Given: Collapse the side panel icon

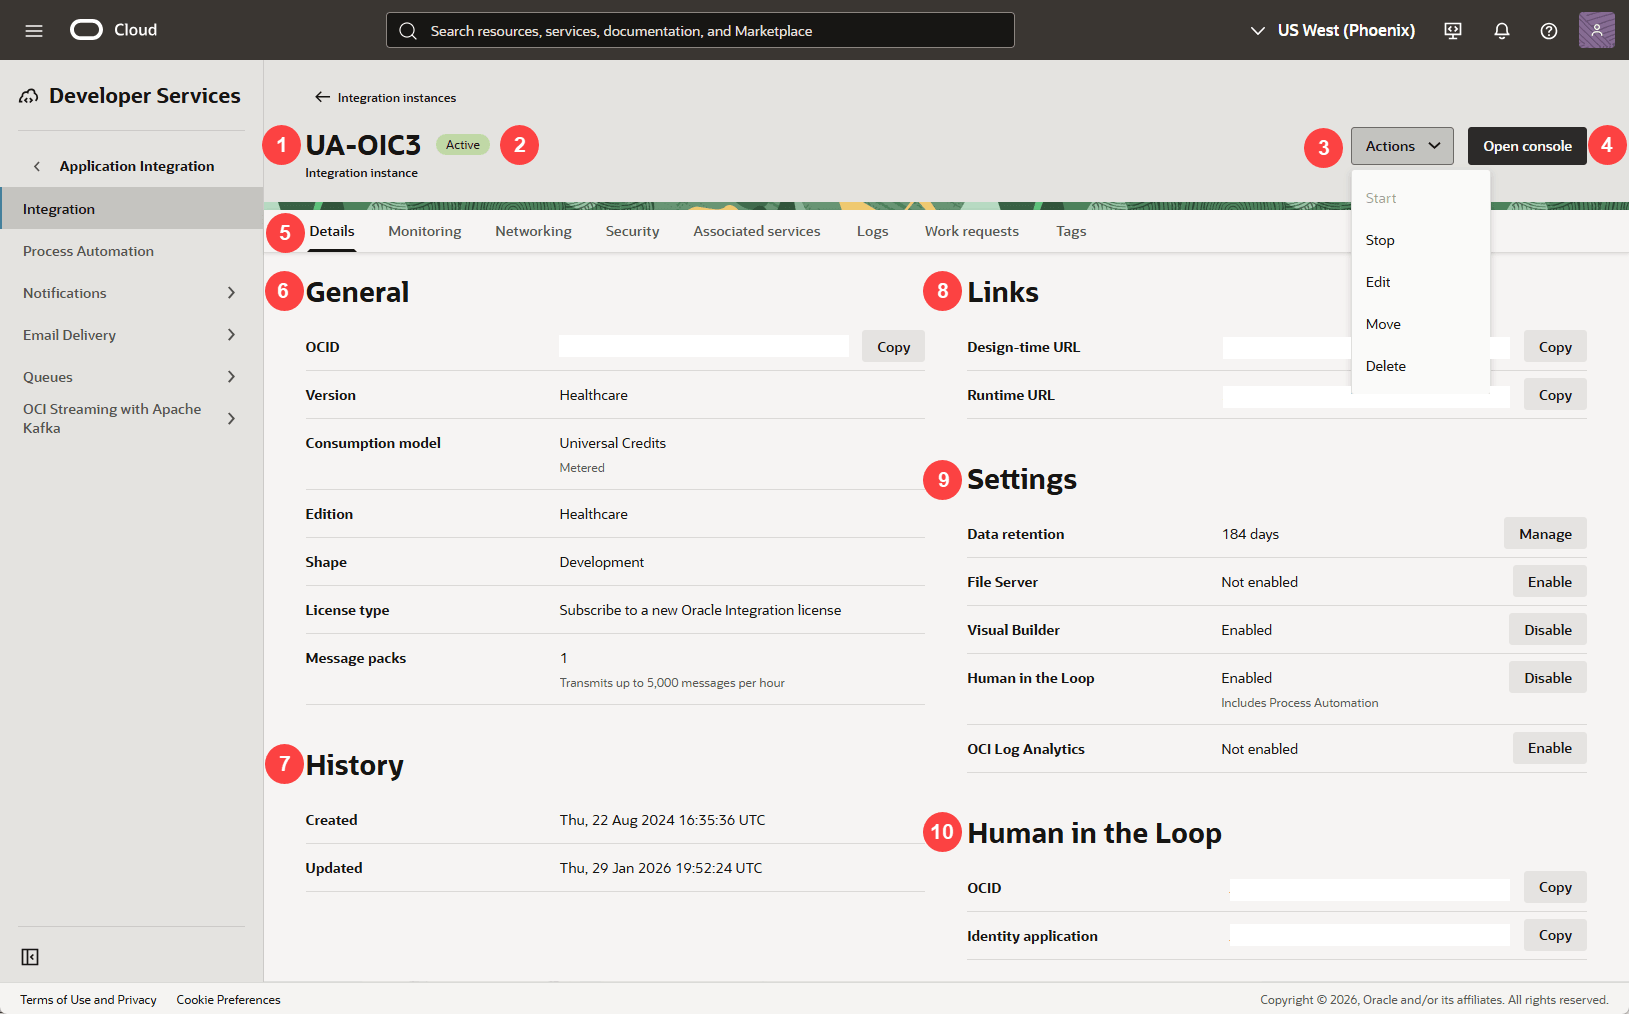Looking at the screenshot, I should (x=30, y=957).
